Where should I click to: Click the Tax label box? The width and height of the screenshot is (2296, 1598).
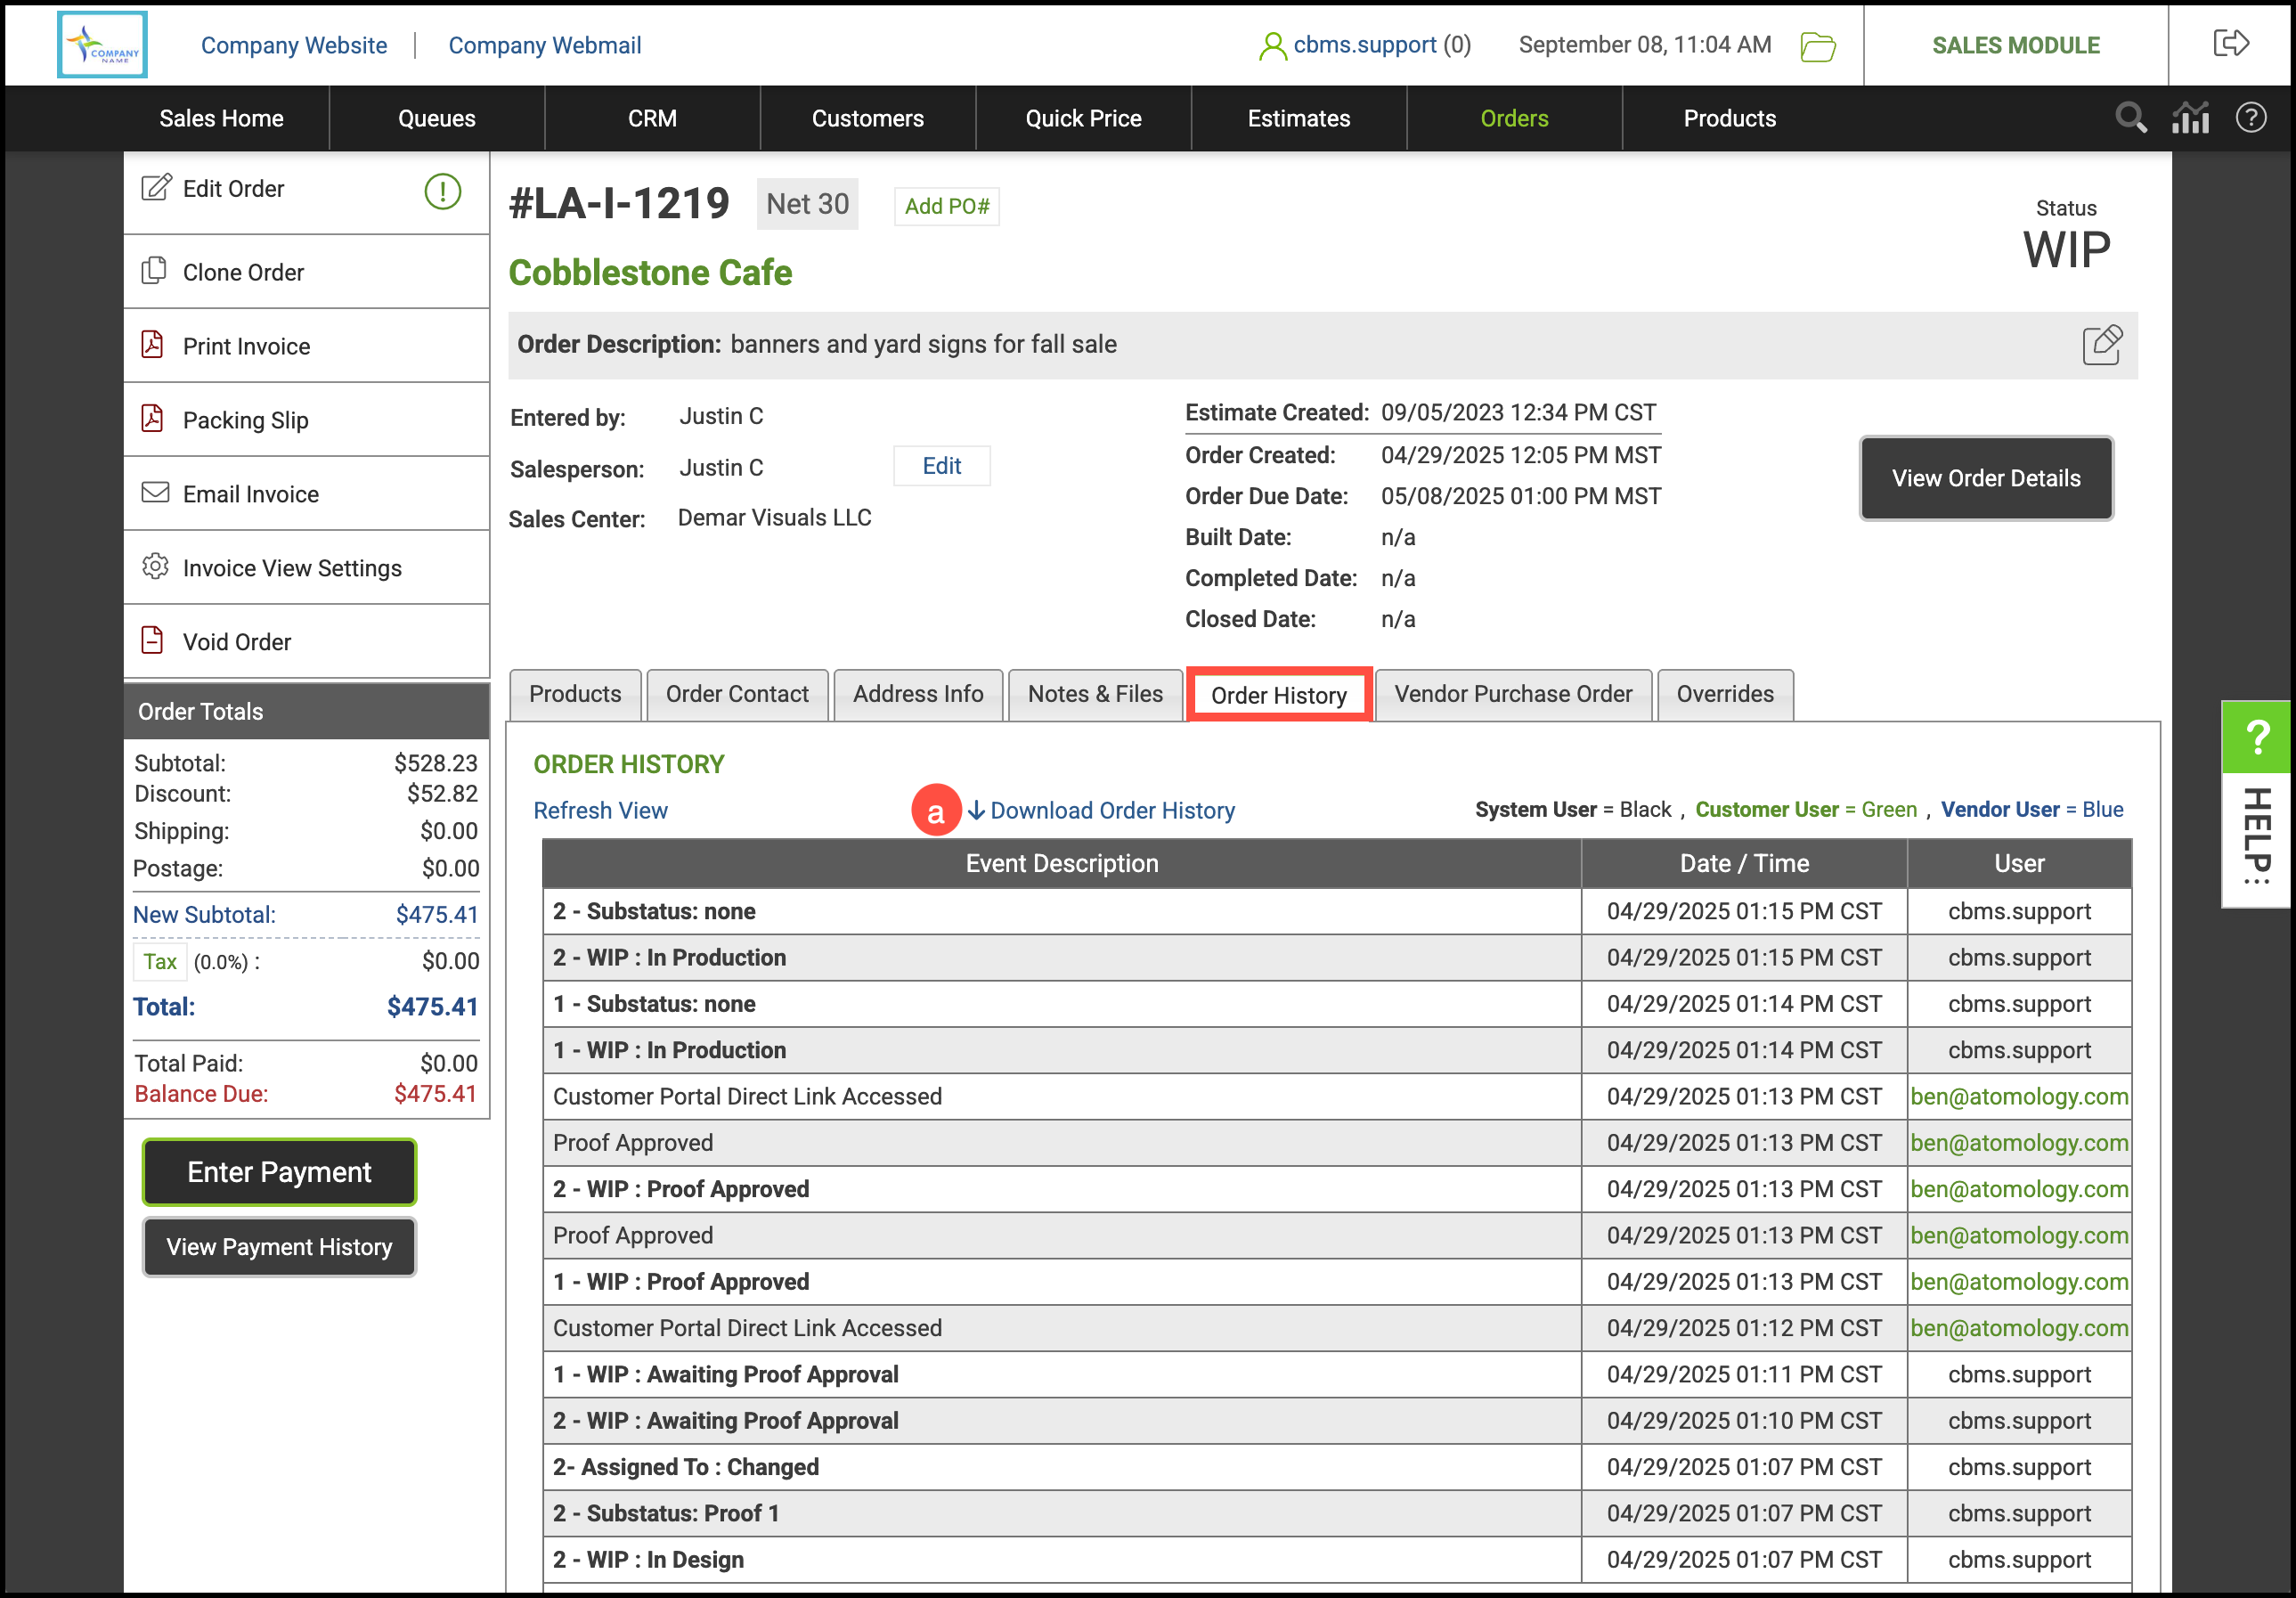coord(159,961)
